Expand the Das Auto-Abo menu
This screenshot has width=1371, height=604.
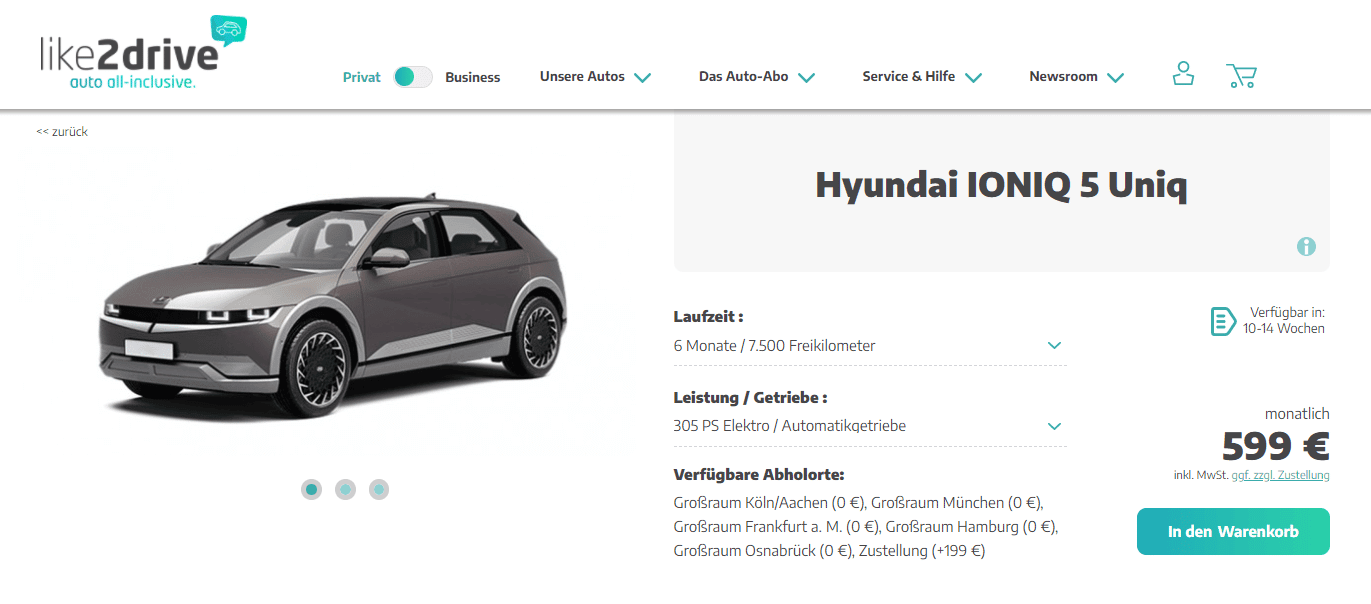(744, 76)
